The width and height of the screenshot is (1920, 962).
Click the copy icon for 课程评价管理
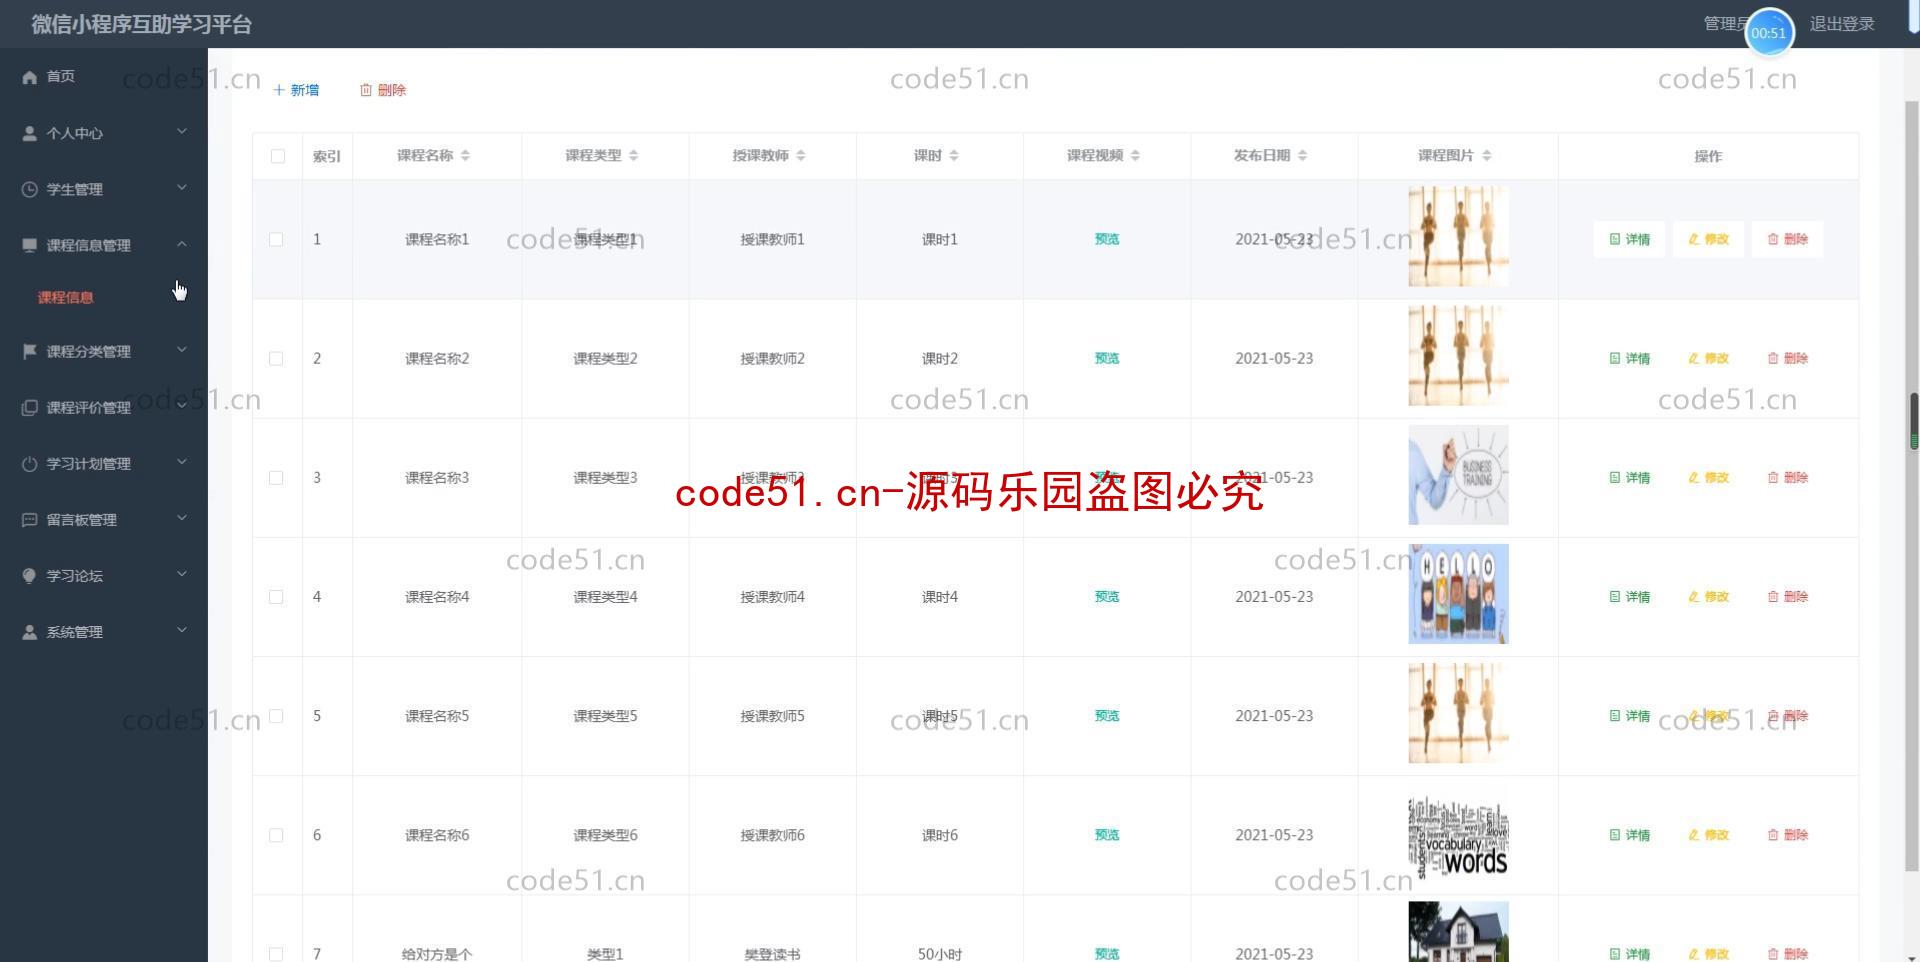(x=30, y=407)
